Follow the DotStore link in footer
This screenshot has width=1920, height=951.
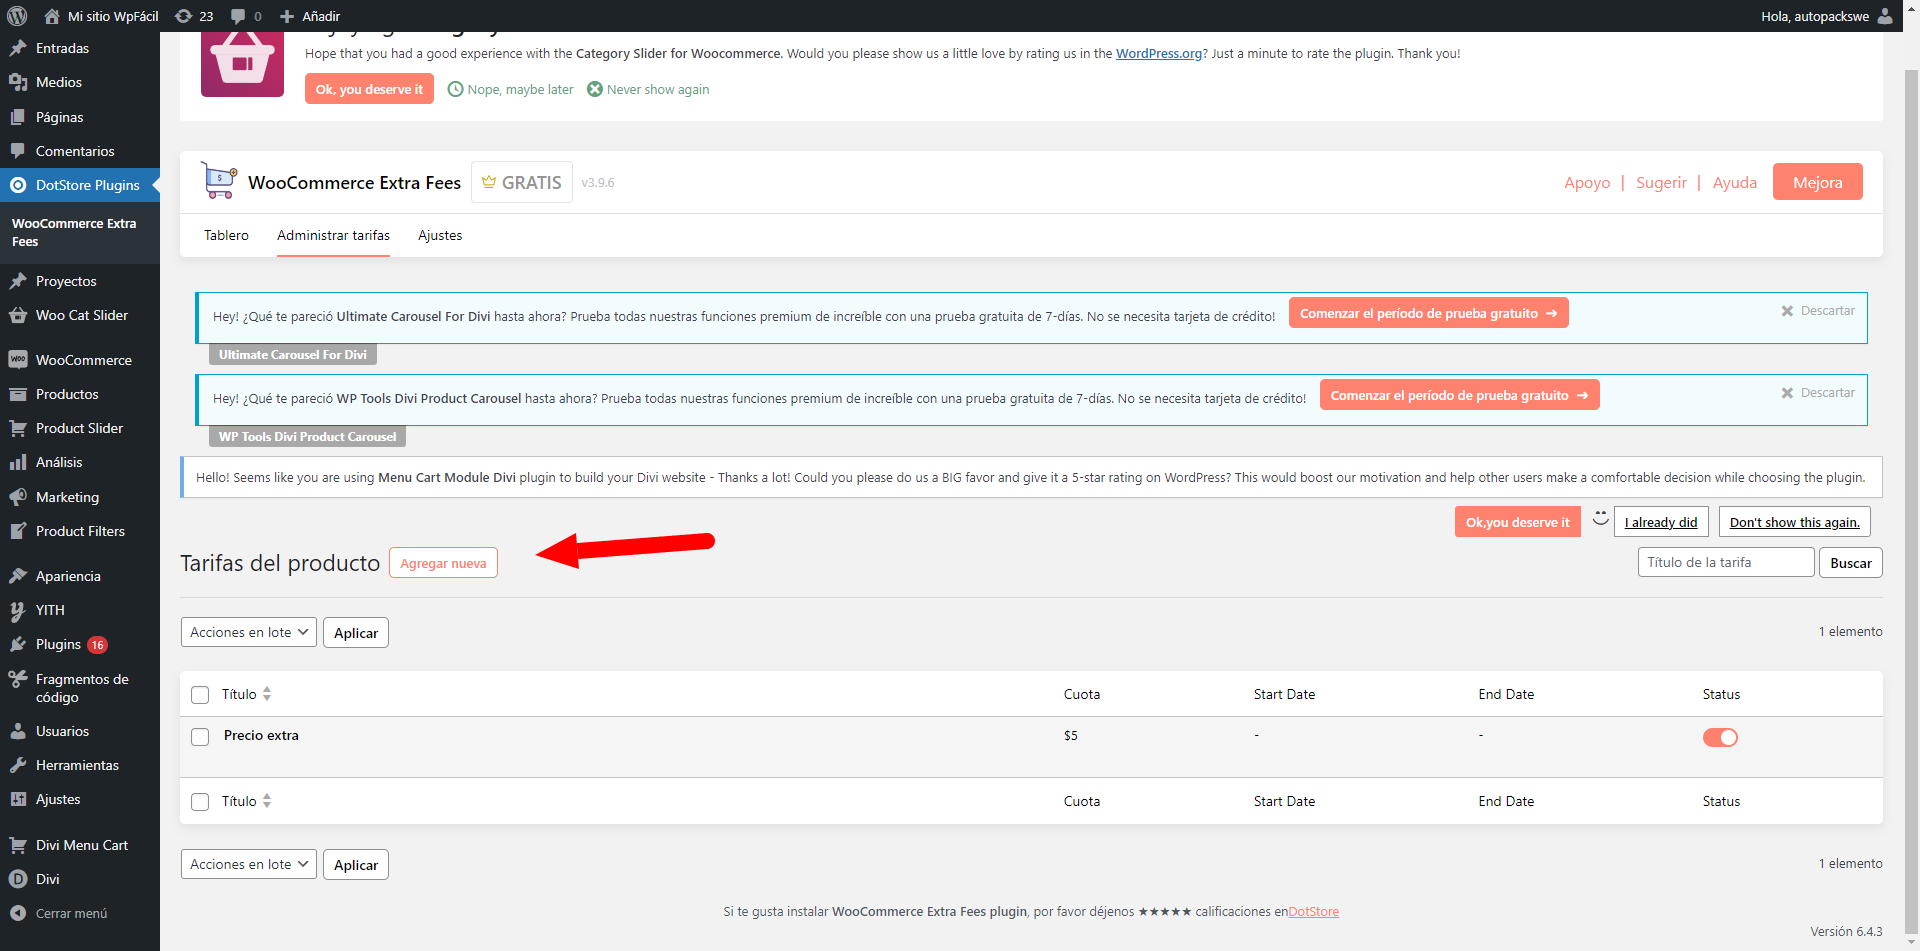[1313, 911]
